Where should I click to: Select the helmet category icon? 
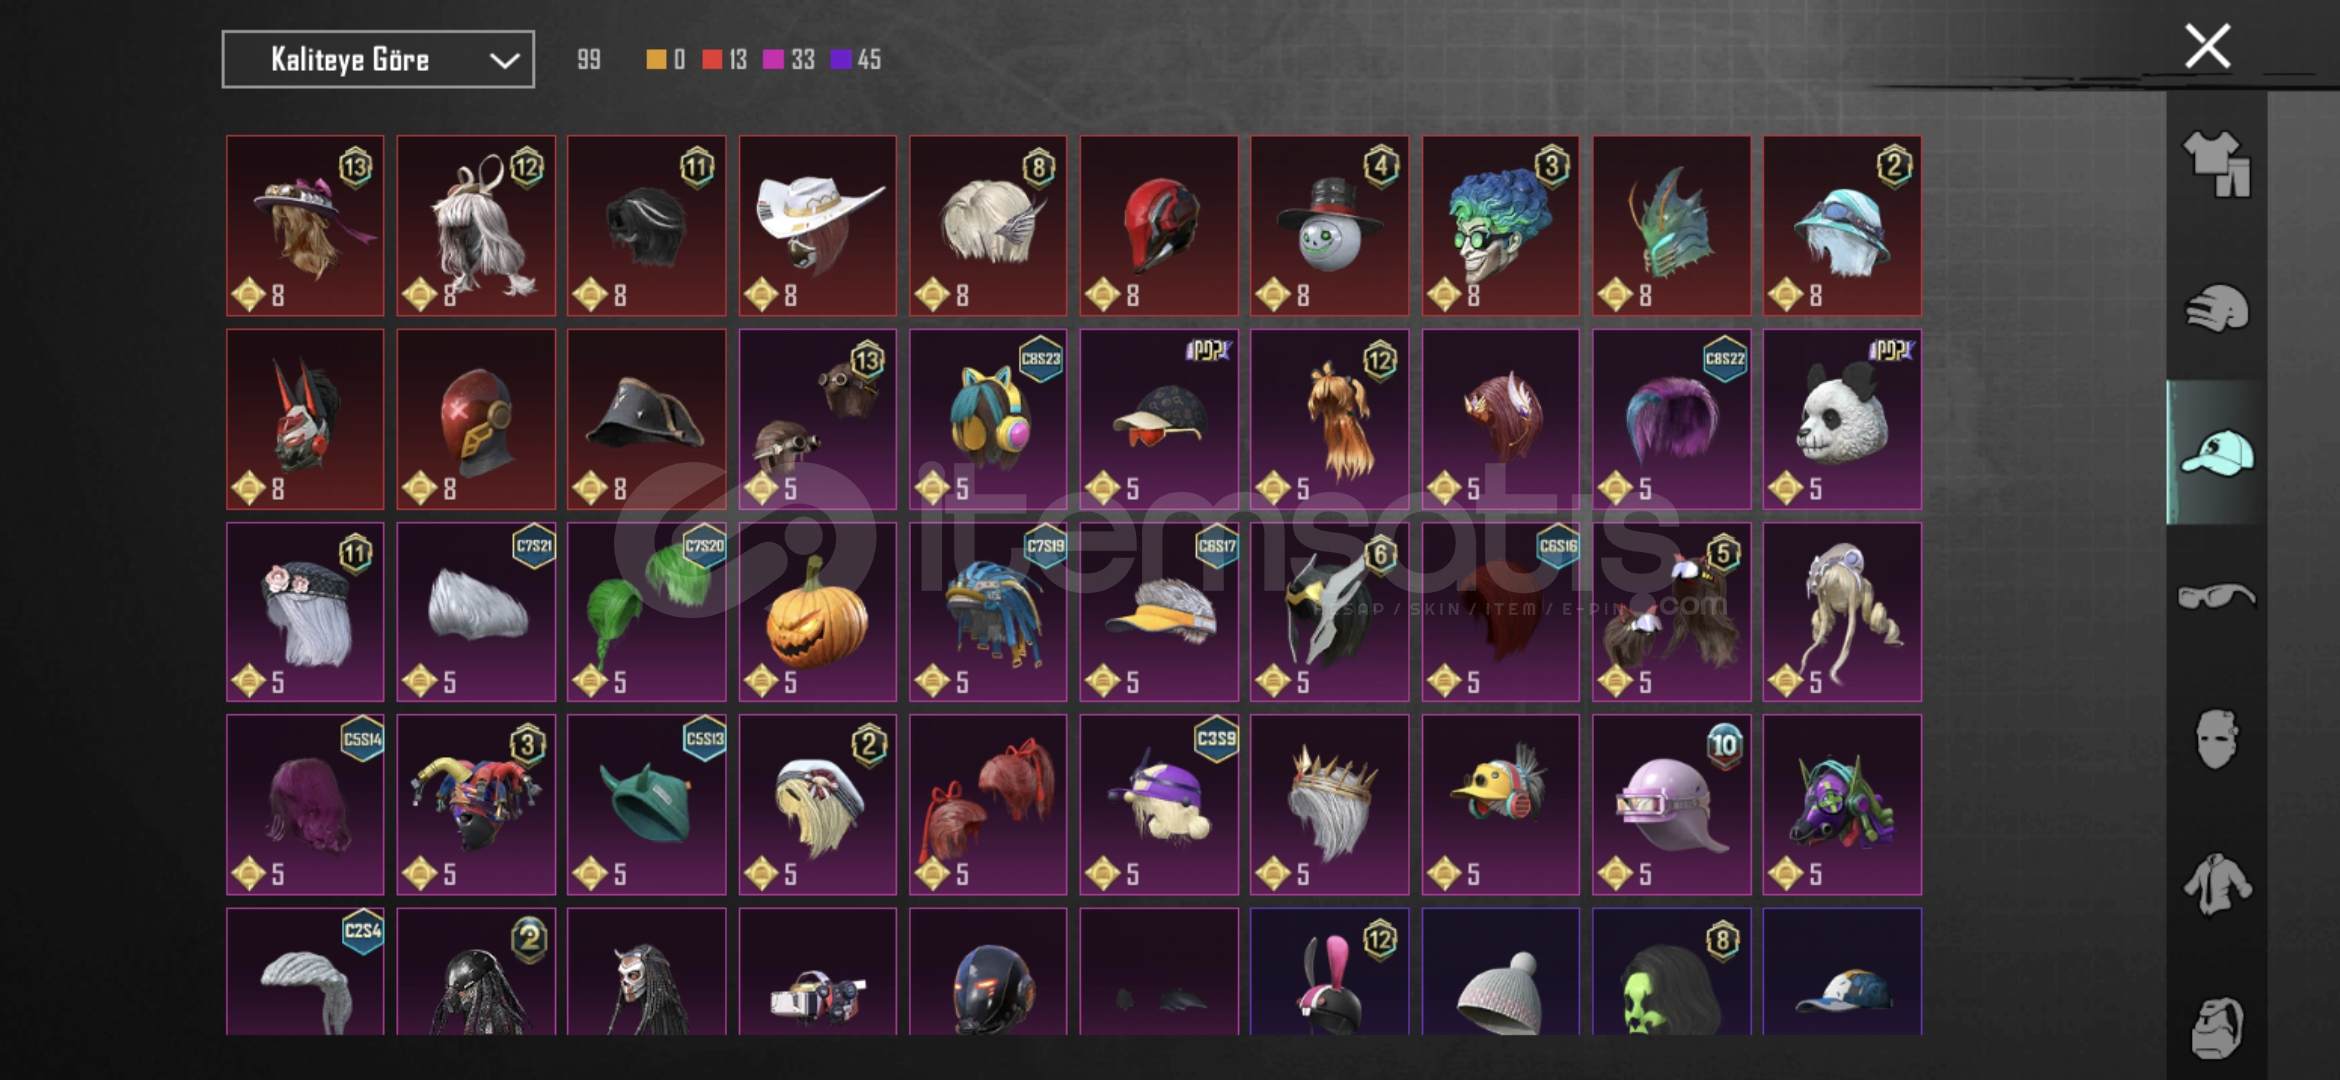[2216, 308]
